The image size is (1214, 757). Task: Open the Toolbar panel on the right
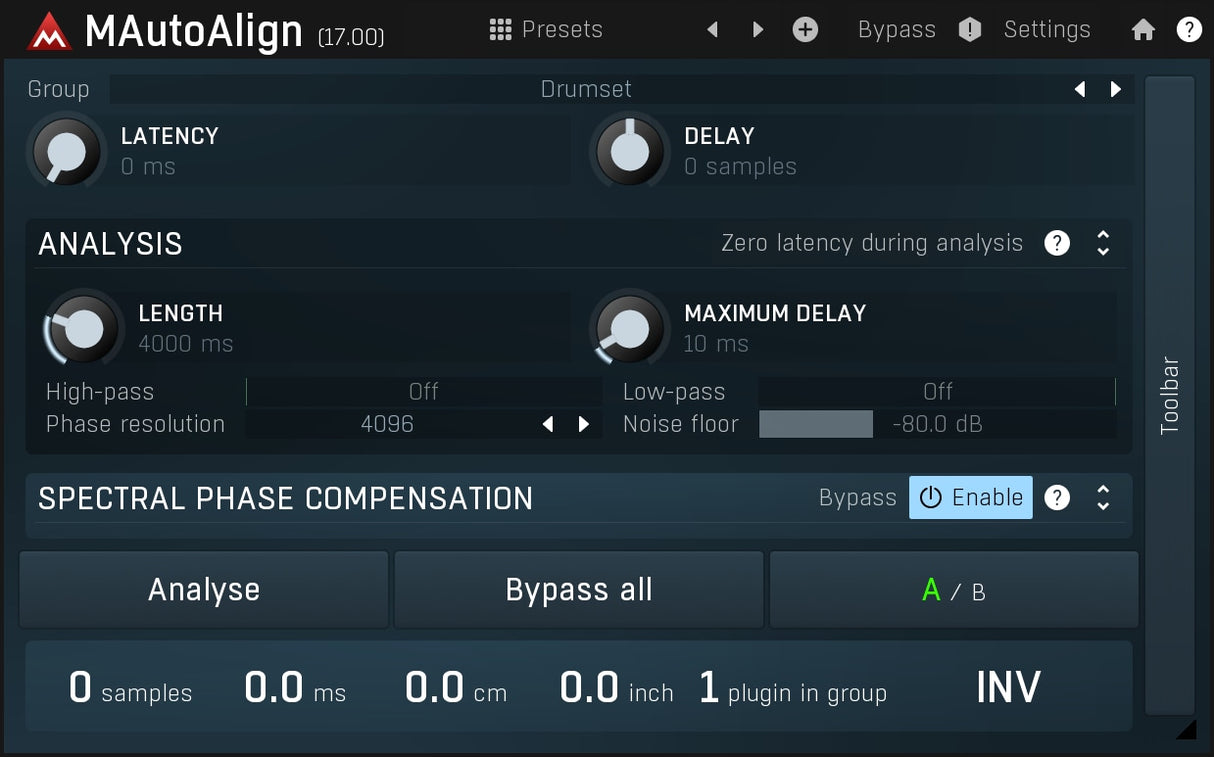click(1170, 390)
